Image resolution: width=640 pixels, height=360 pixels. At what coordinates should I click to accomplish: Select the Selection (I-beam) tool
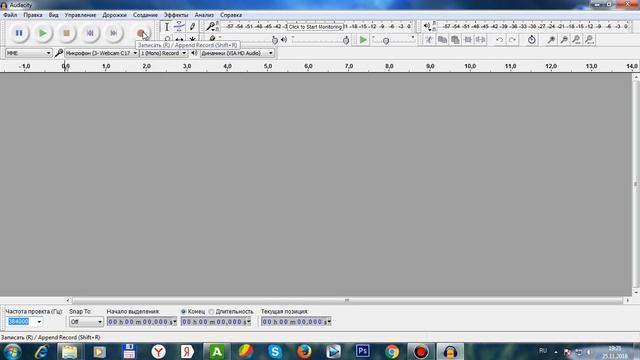[x=167, y=27]
